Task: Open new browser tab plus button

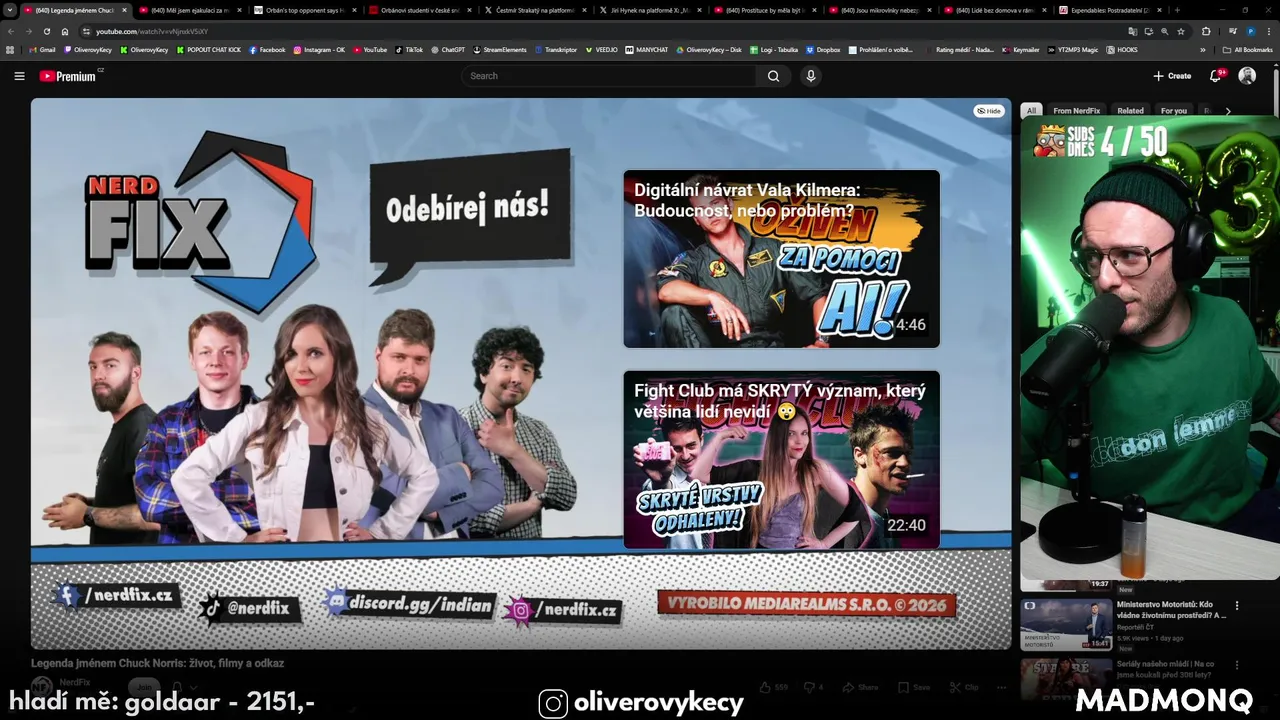Action: click(1176, 10)
